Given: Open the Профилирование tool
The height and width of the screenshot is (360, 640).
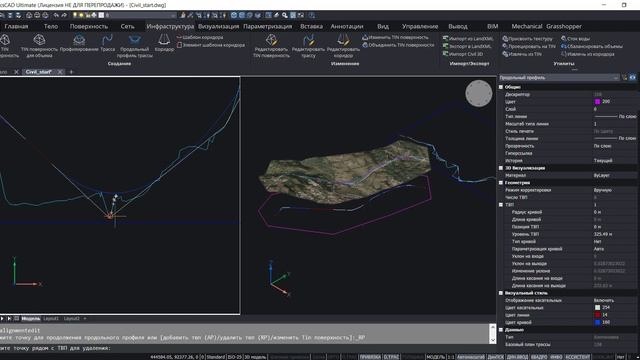Looking at the screenshot, I should tap(79, 43).
